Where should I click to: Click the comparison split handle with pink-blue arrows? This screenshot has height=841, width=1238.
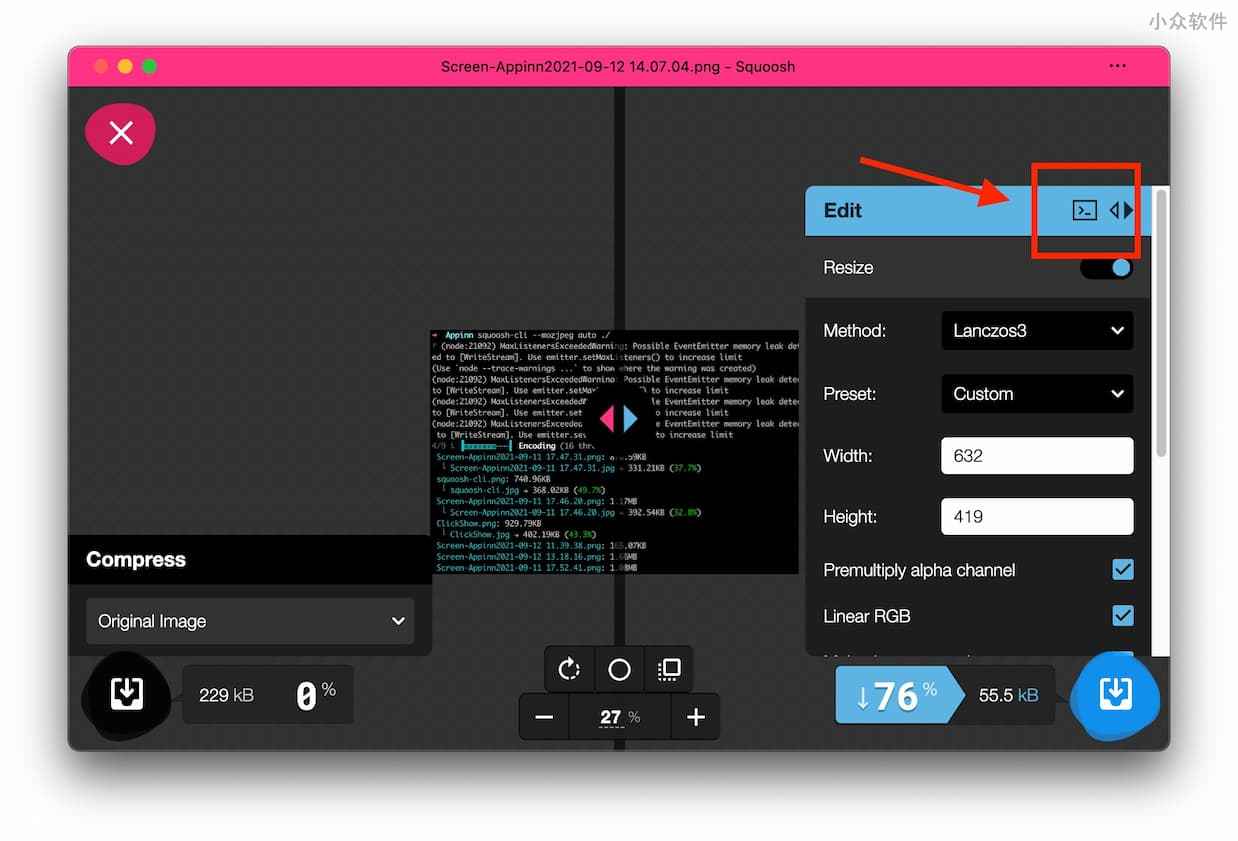pyautogui.click(x=618, y=418)
